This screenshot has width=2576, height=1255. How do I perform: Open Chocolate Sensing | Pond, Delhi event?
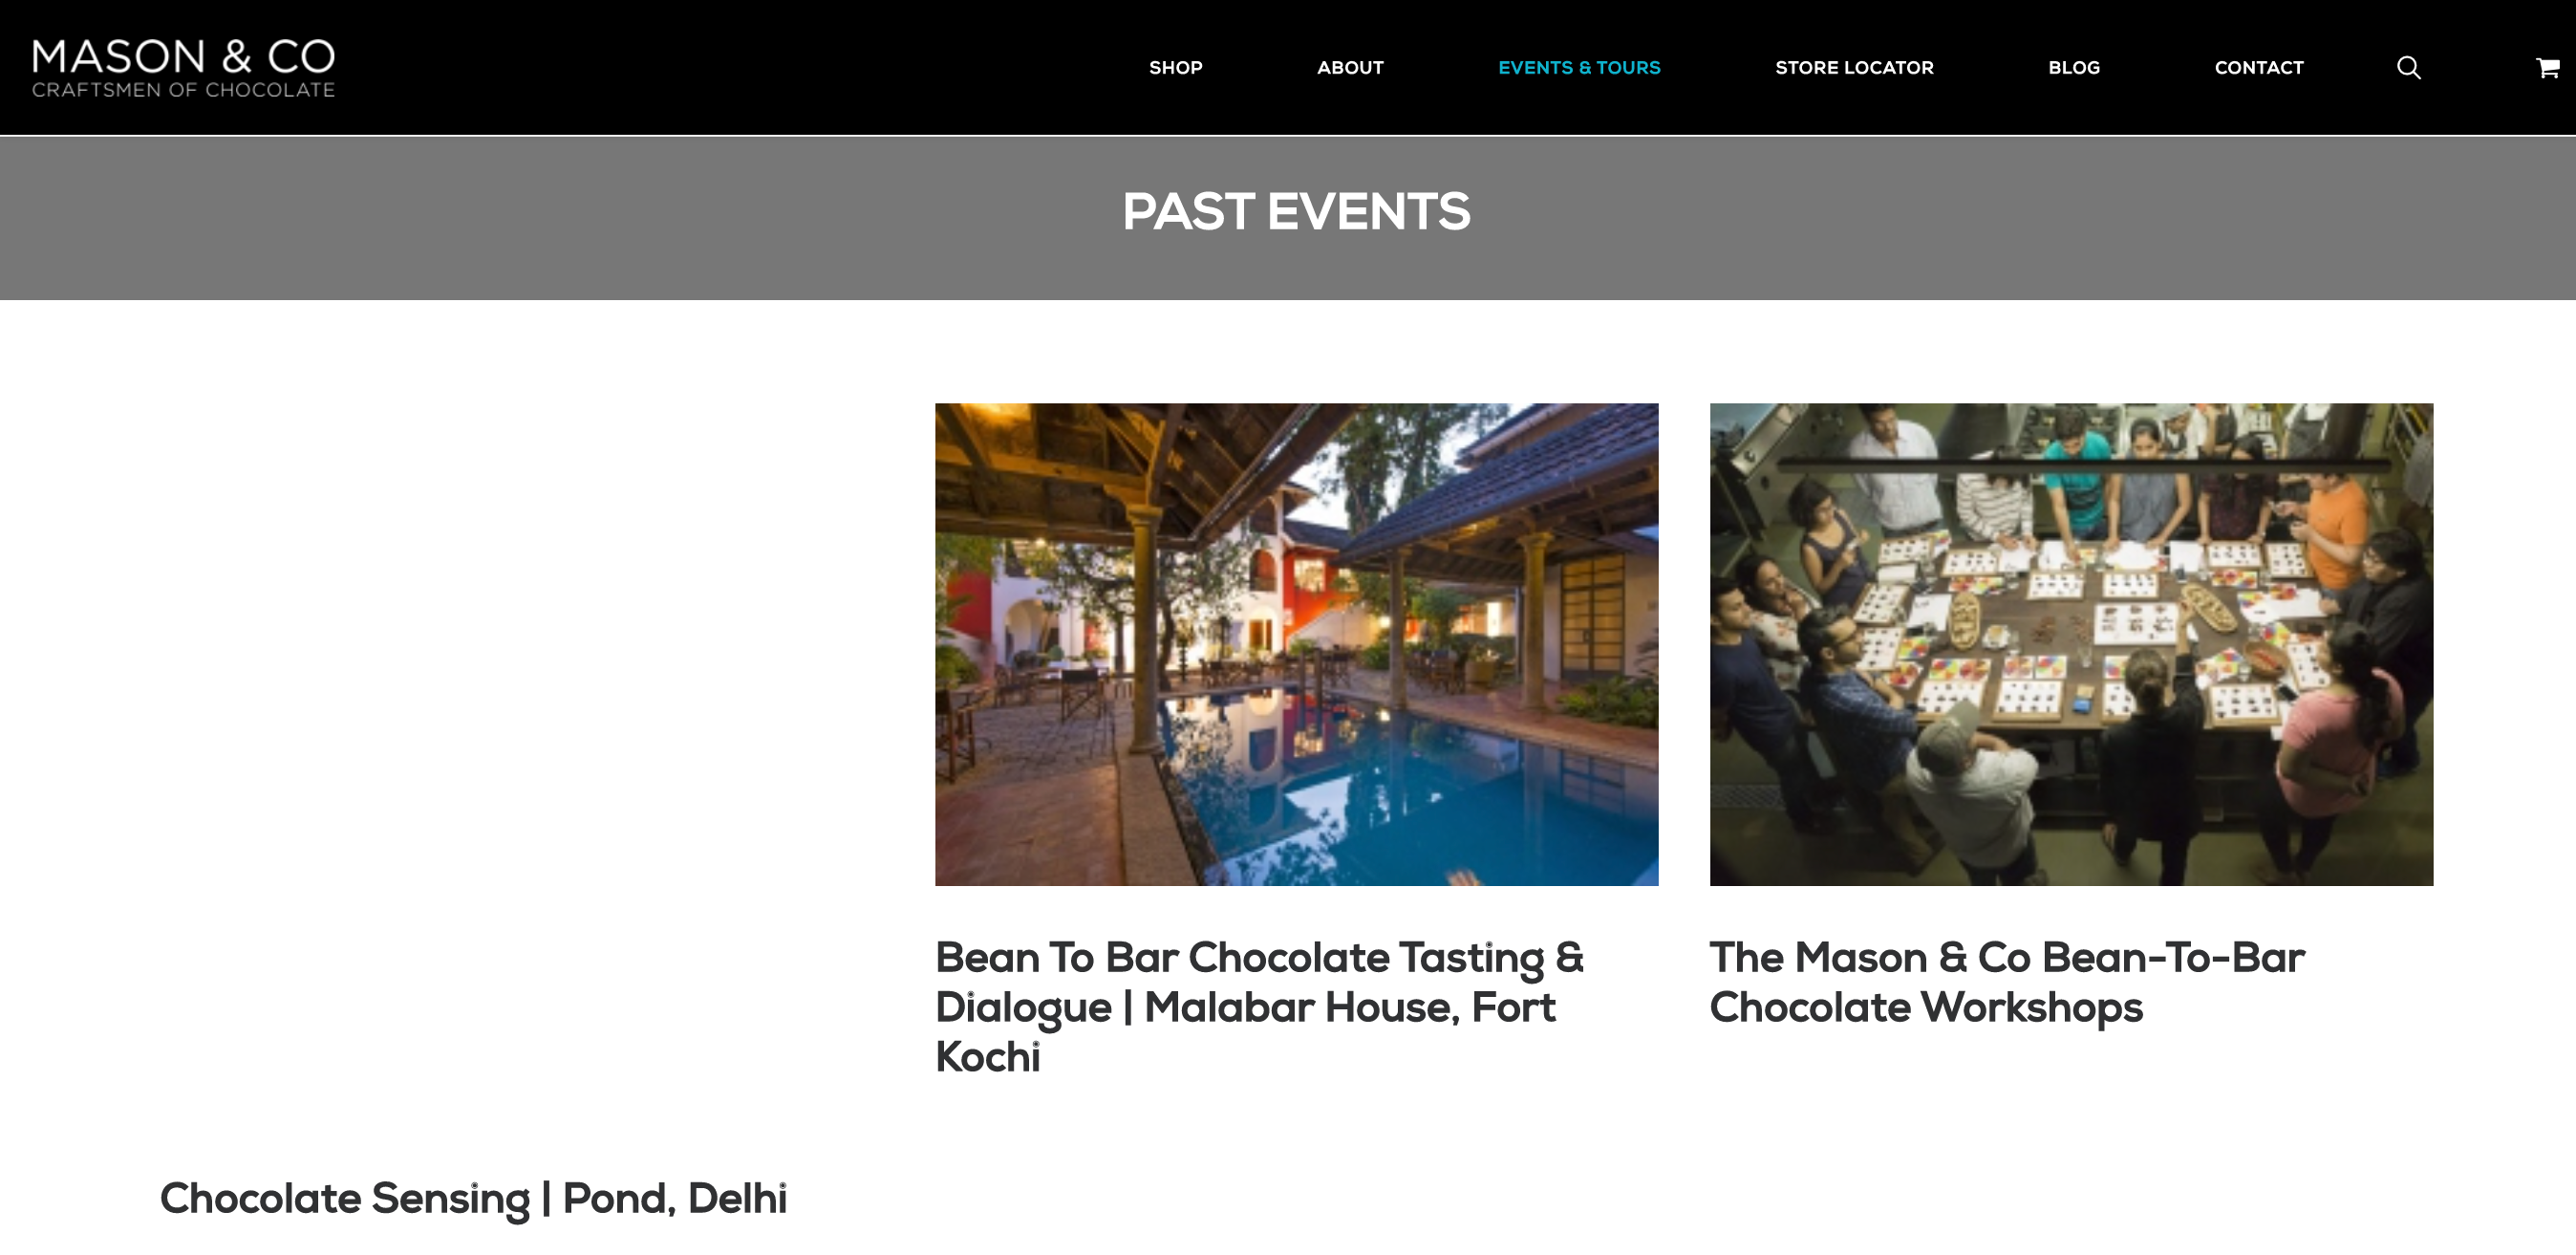click(x=473, y=1198)
